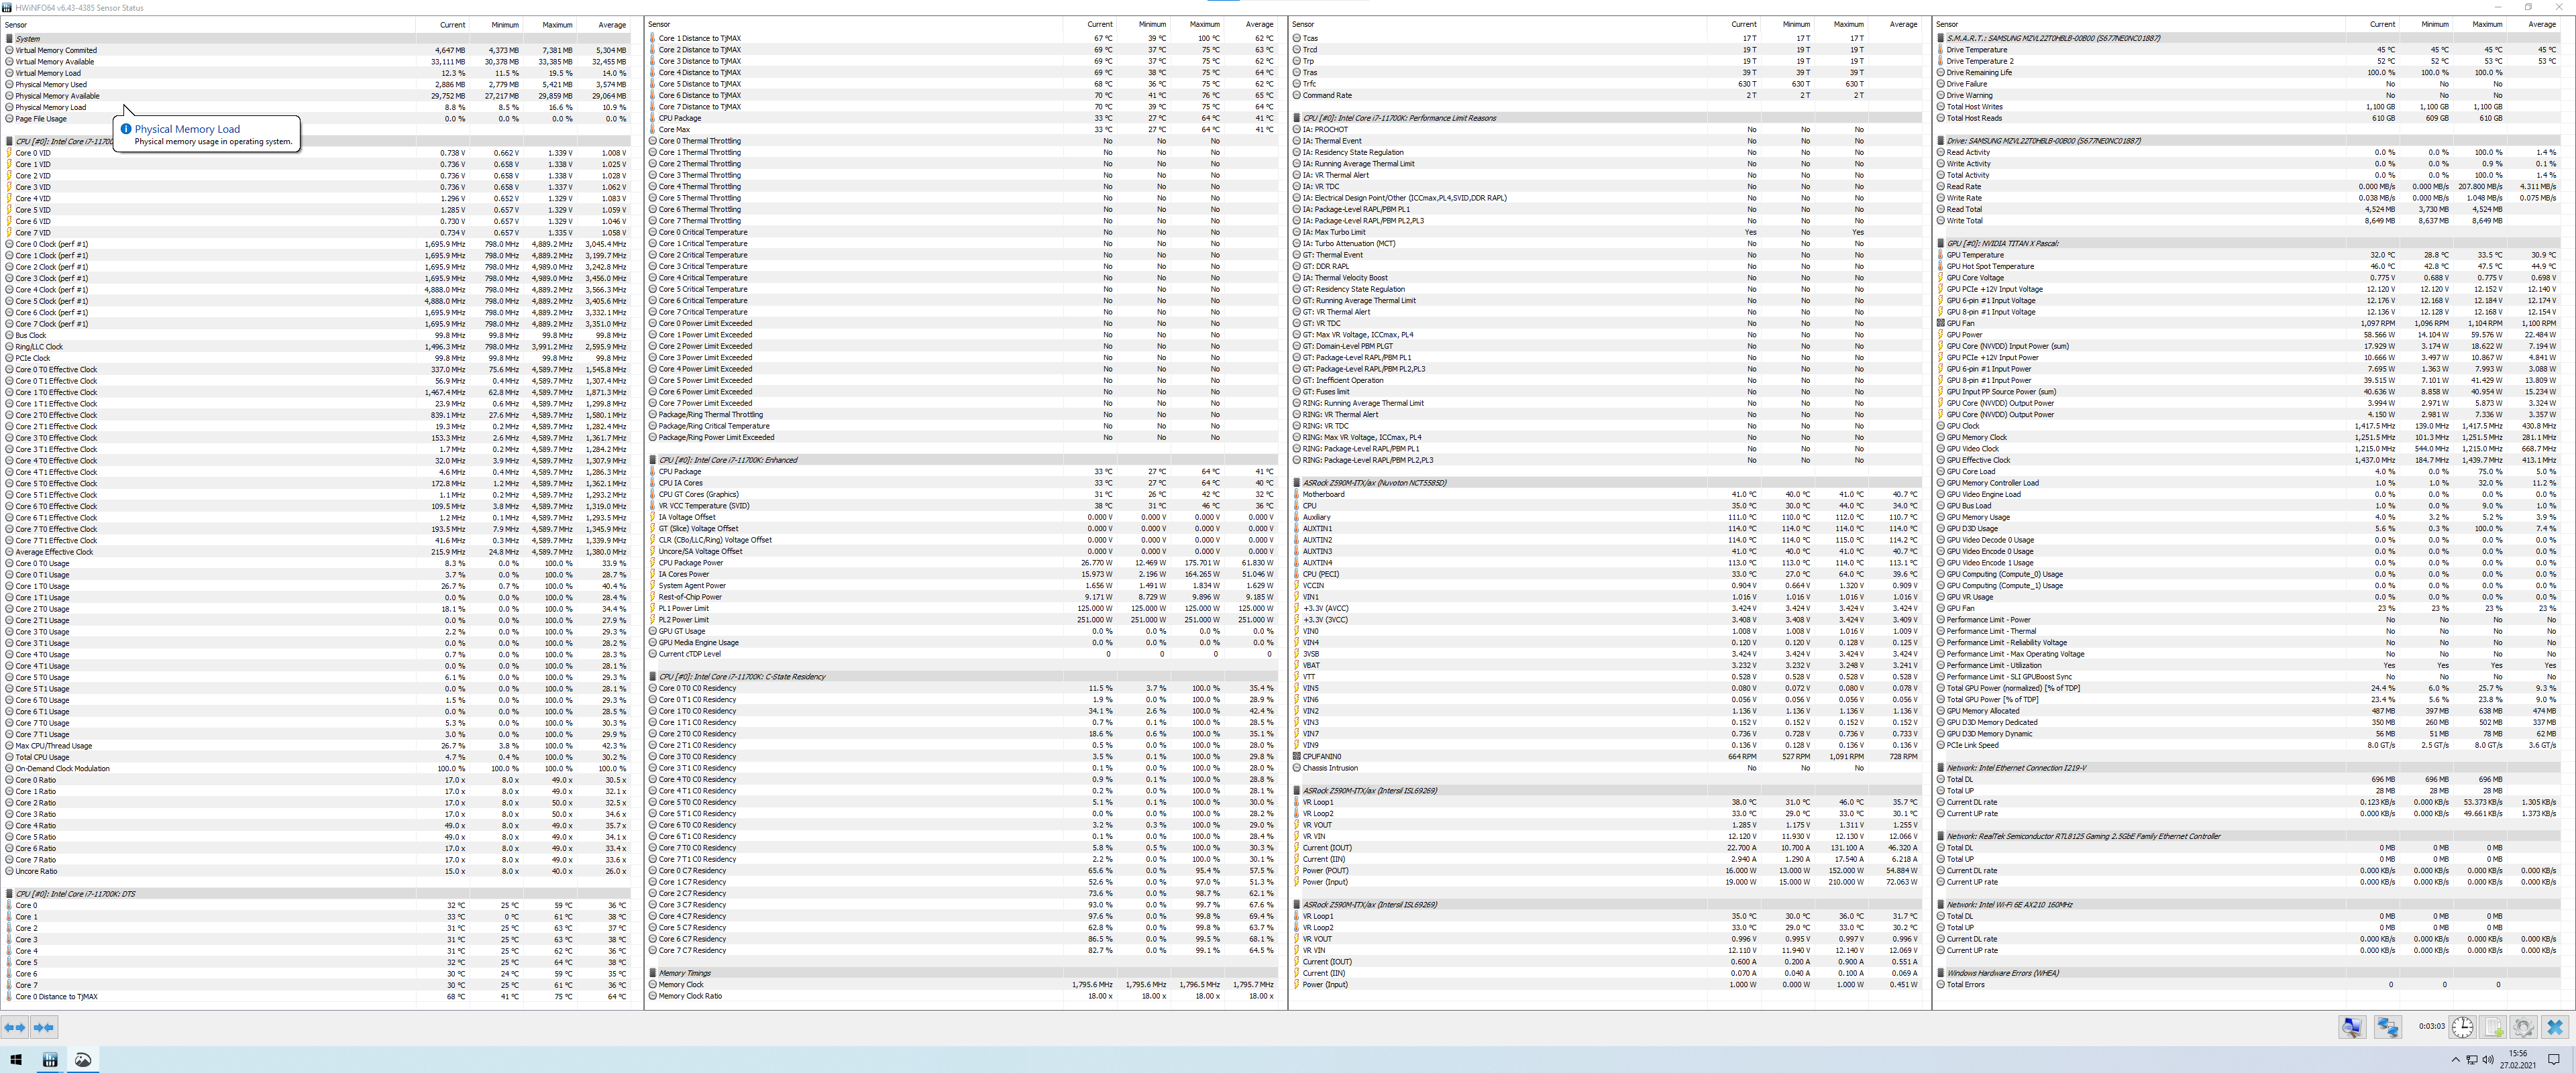Collapse the Memory Timings group header
2576x1073 pixels.
point(684,973)
